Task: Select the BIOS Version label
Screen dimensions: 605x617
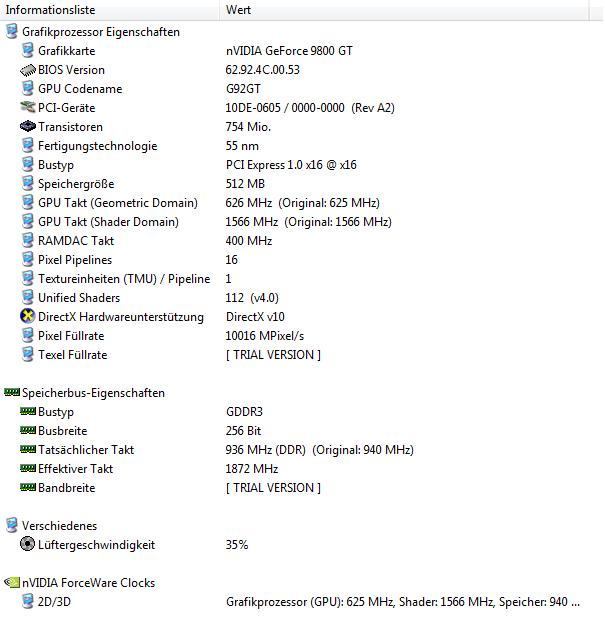Action: [x=71, y=70]
